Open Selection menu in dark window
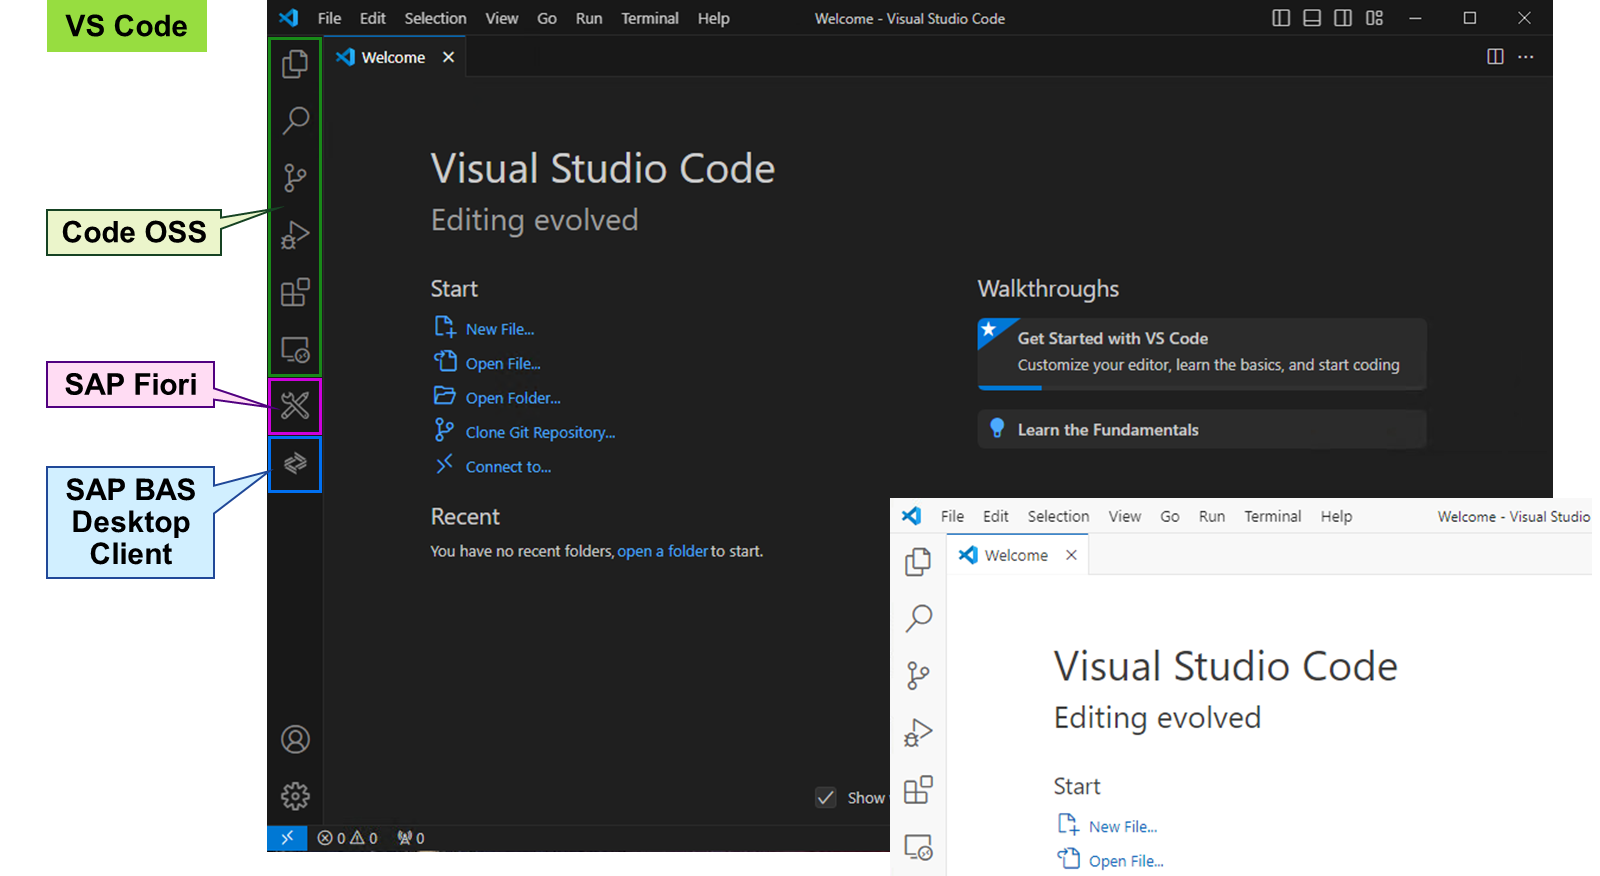Screen dimensions: 1600x876 (435, 18)
